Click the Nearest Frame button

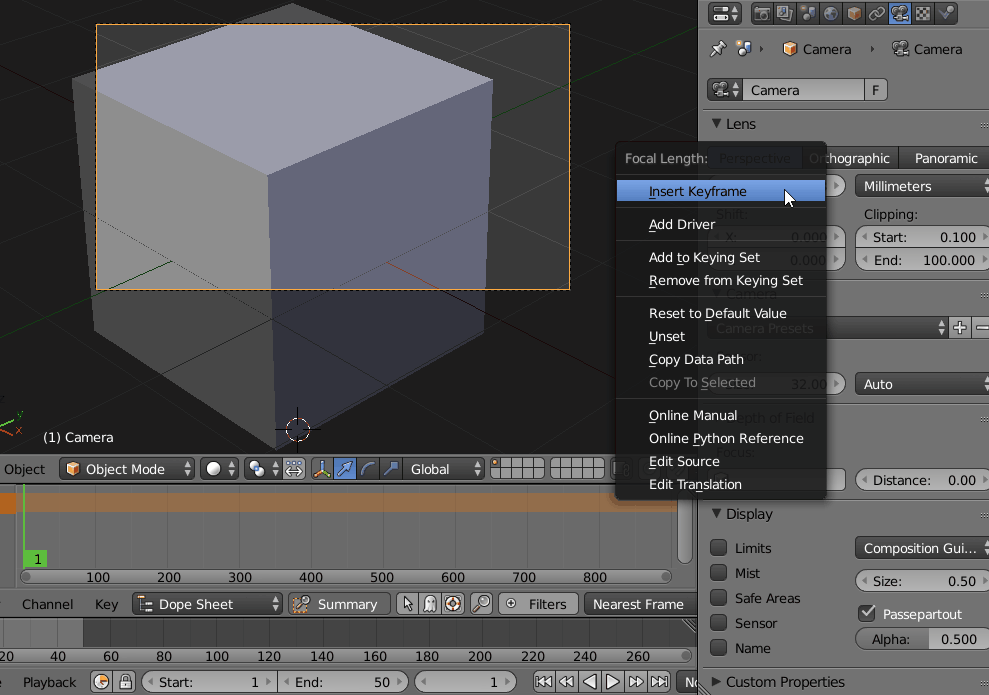tap(638, 604)
